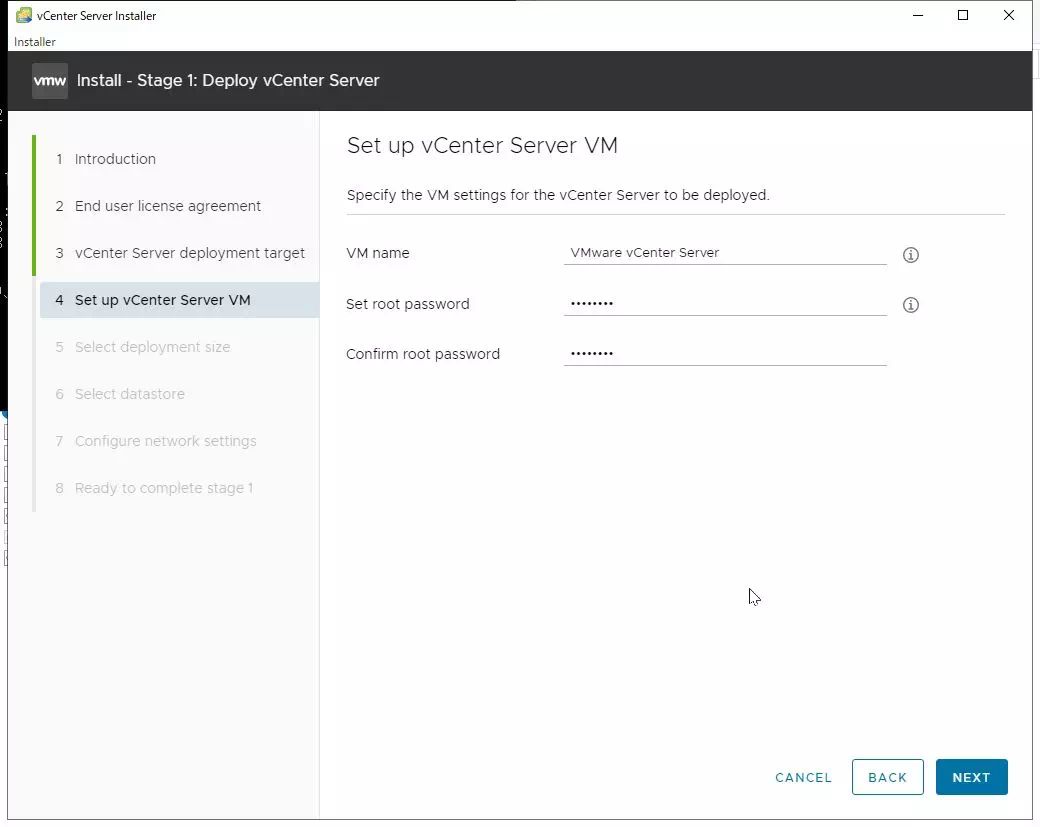Click the vmw logo in header

pyautogui.click(x=50, y=81)
